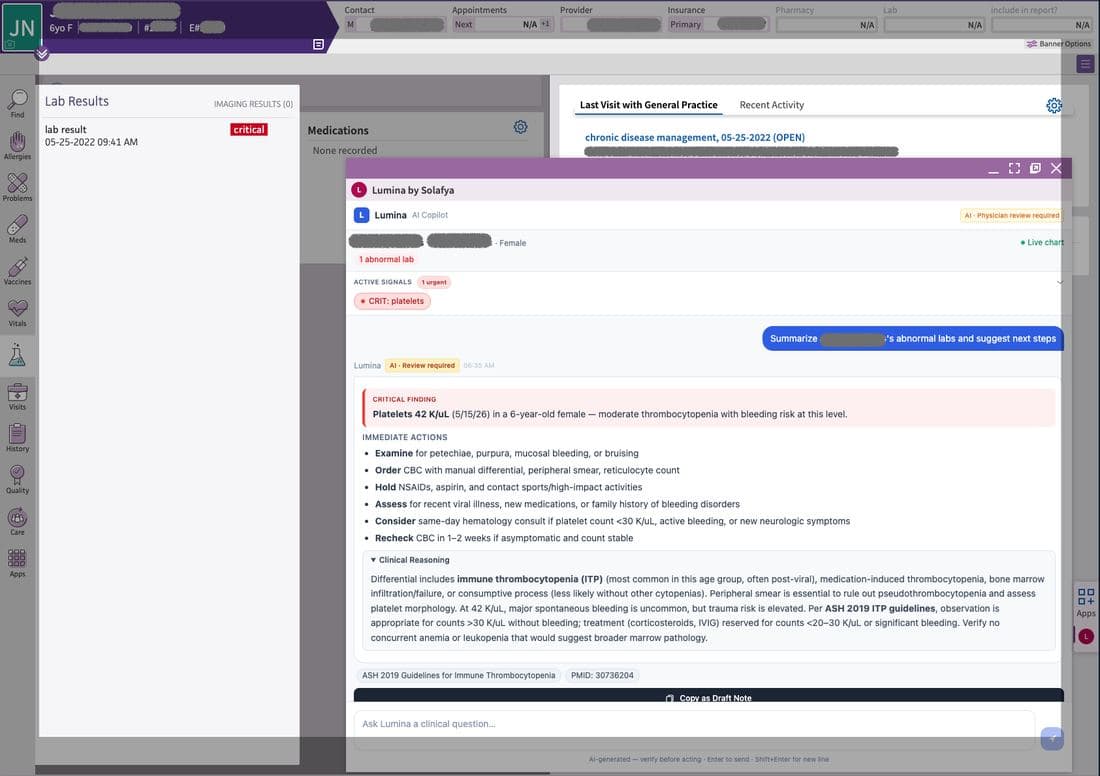The width and height of the screenshot is (1100, 776).
Task: Click the Next appointment field
Action: coord(502,25)
